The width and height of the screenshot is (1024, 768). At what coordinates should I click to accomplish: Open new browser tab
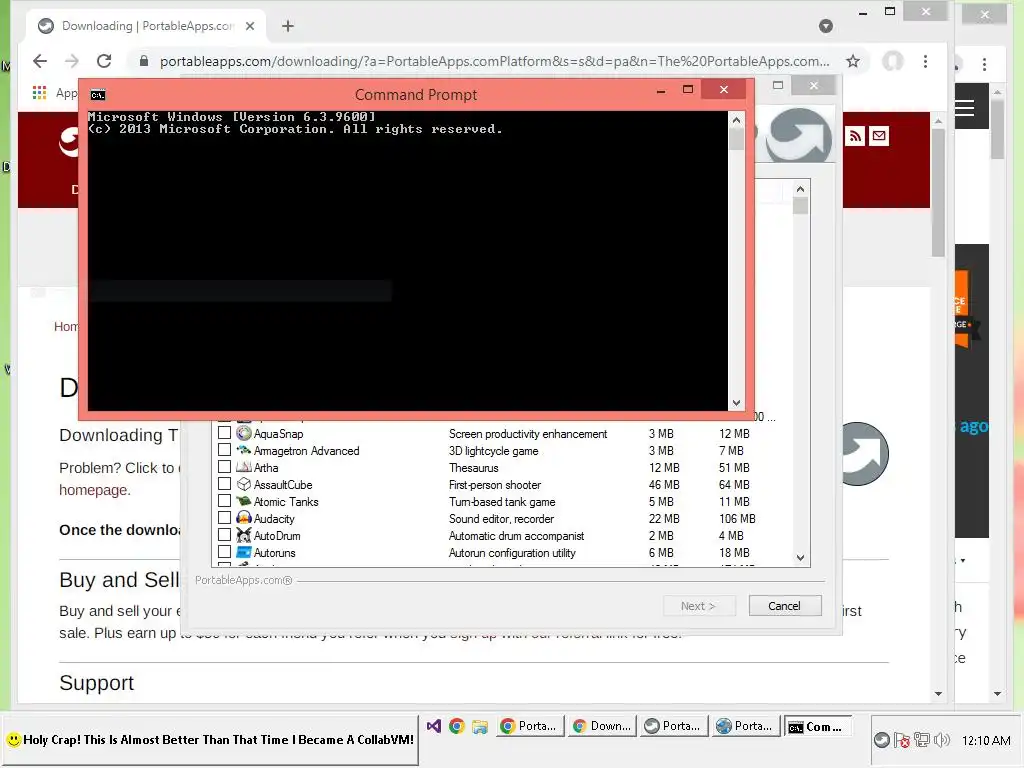(x=288, y=26)
